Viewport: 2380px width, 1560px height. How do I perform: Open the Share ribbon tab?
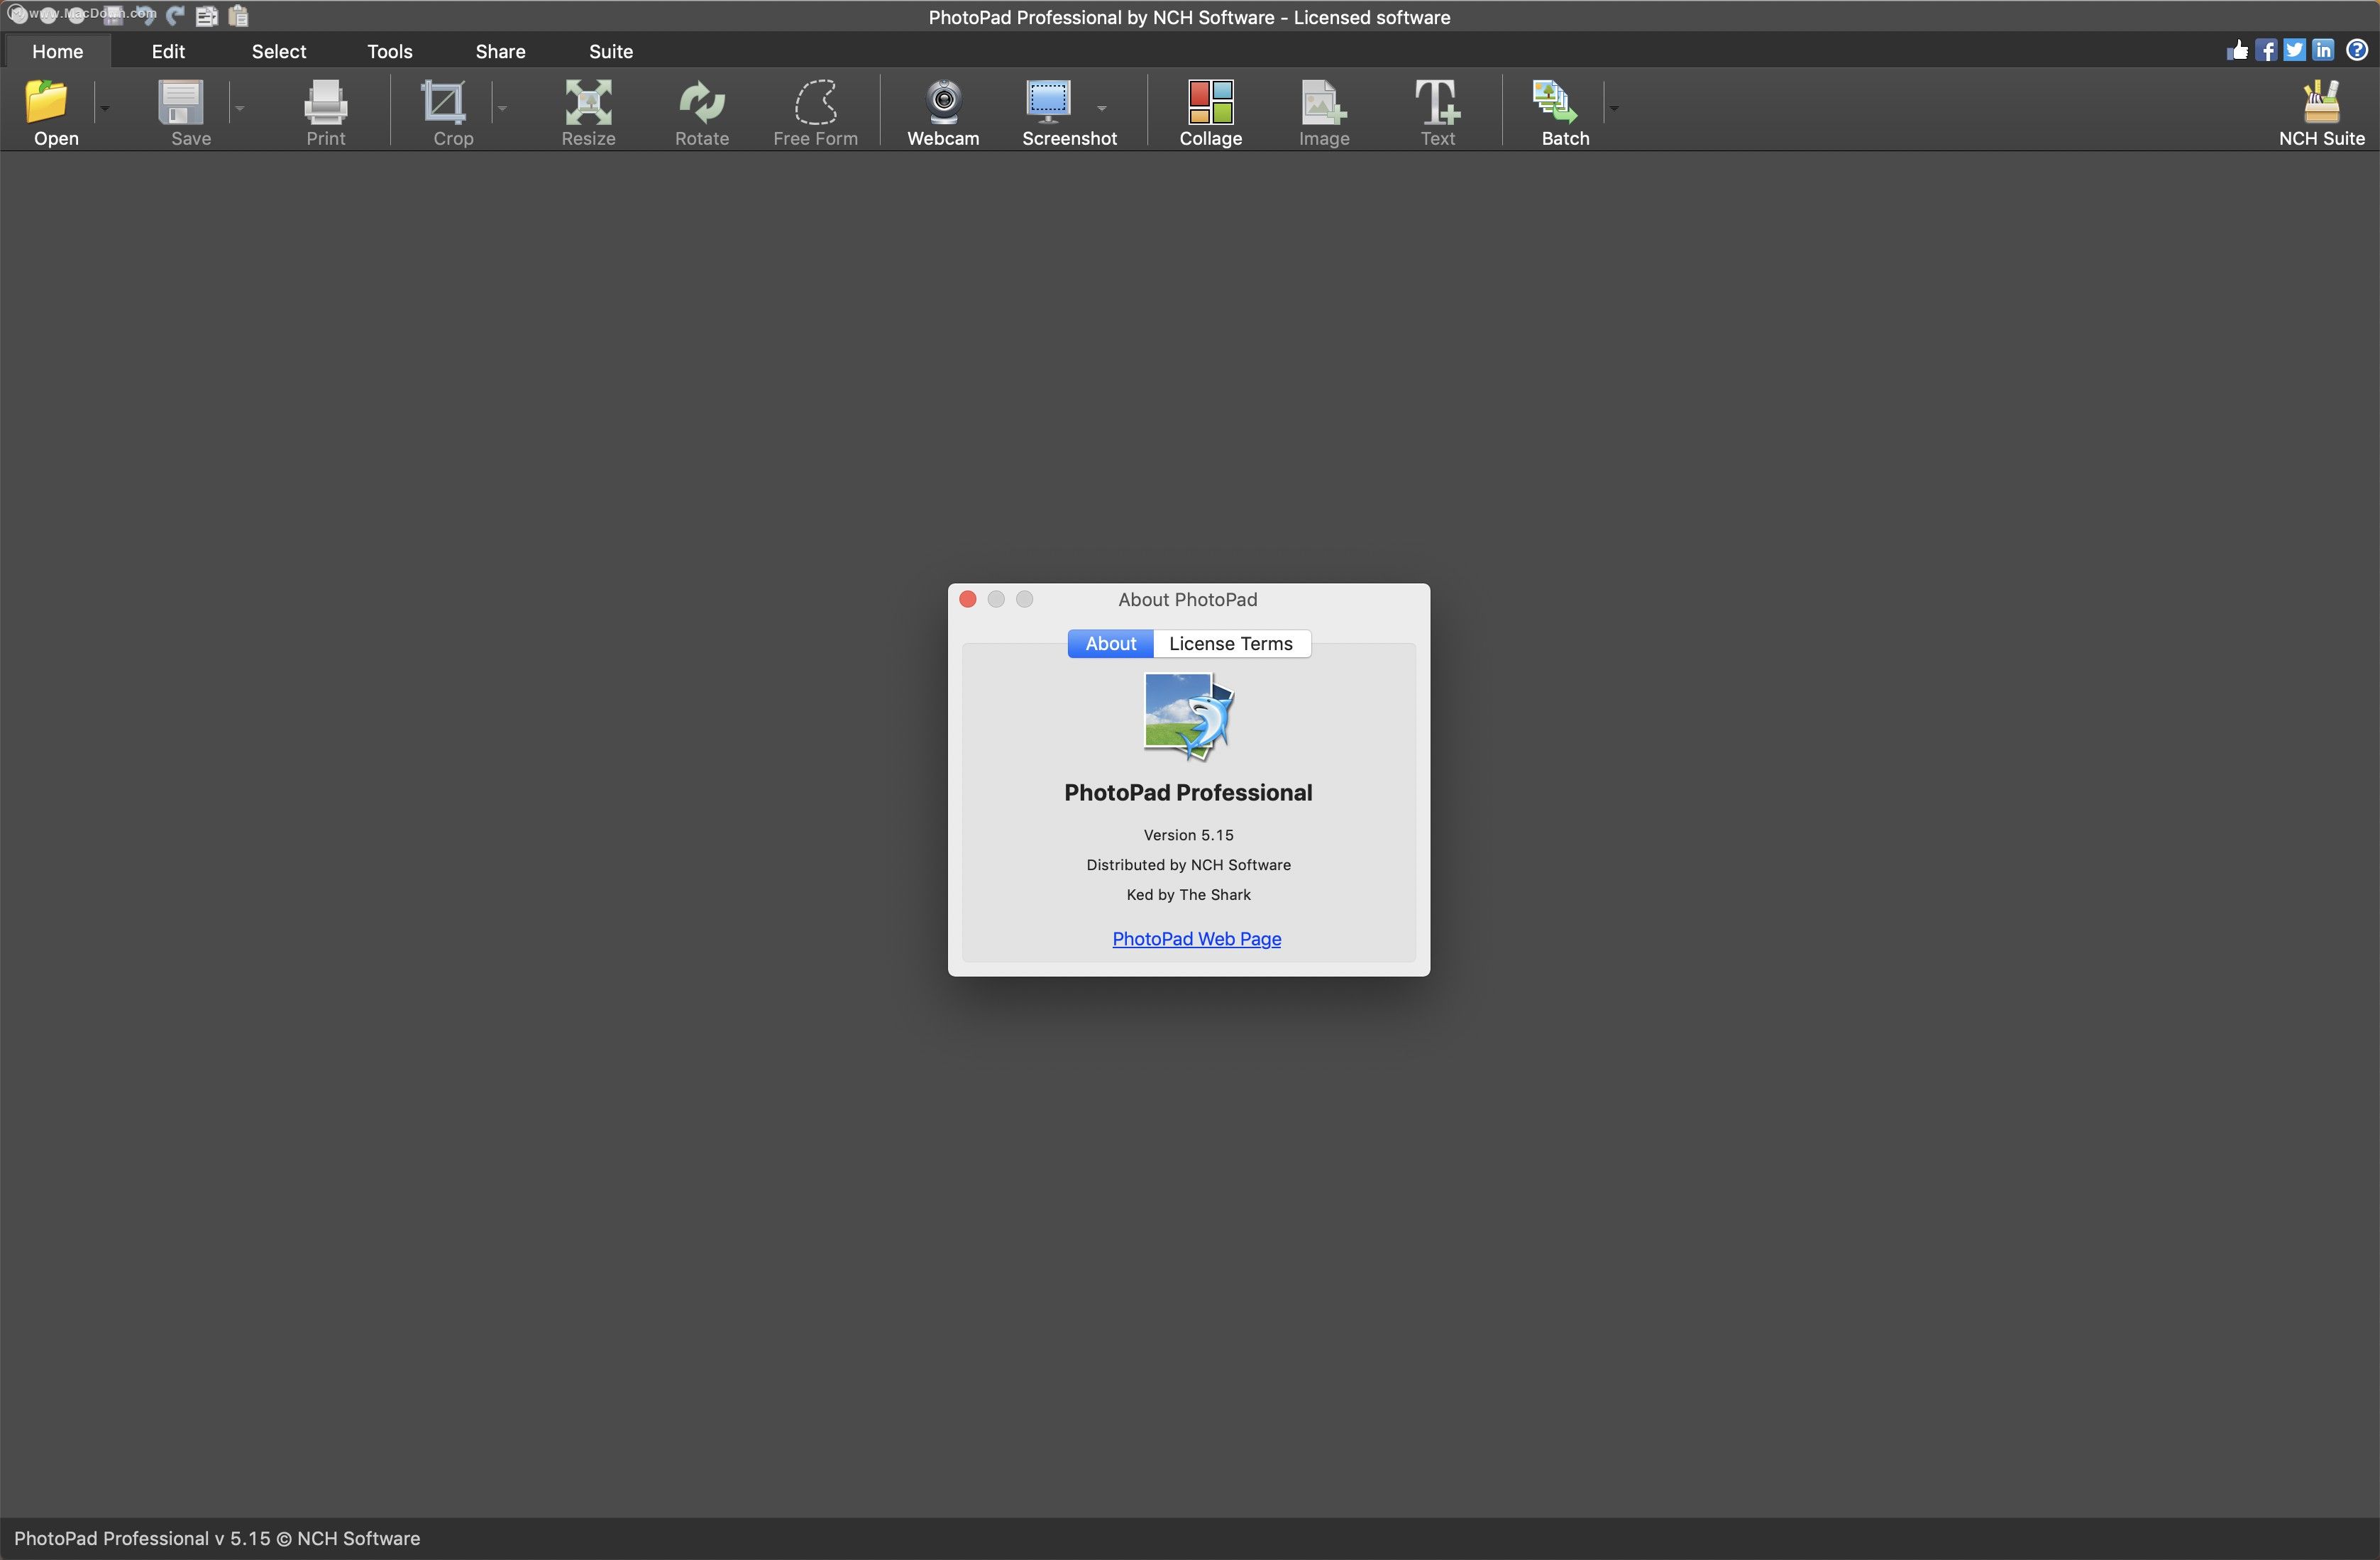[x=500, y=51]
